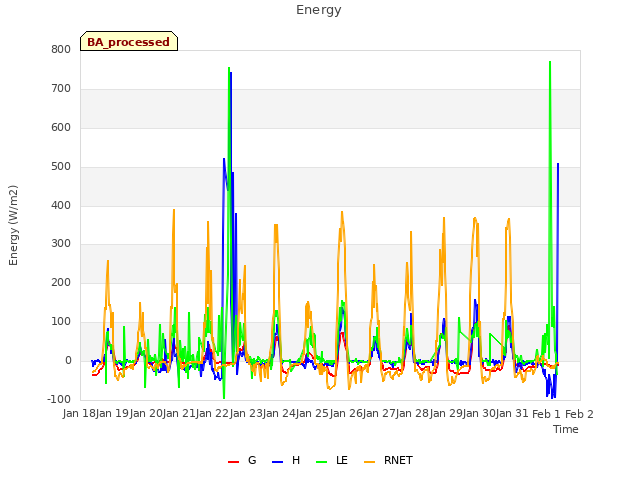Click the Energy chart title
The height and width of the screenshot is (480, 640).
[x=319, y=10]
